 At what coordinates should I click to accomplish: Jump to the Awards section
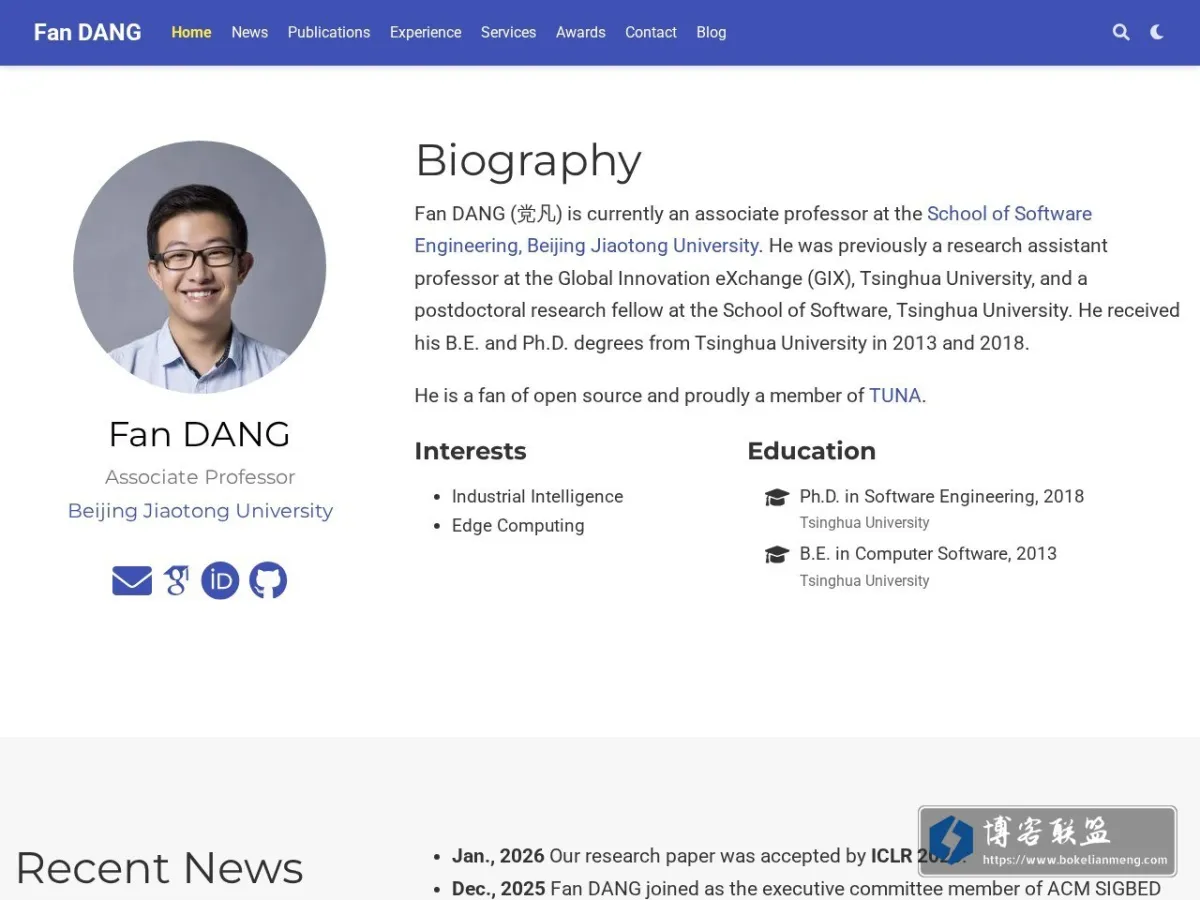(581, 32)
